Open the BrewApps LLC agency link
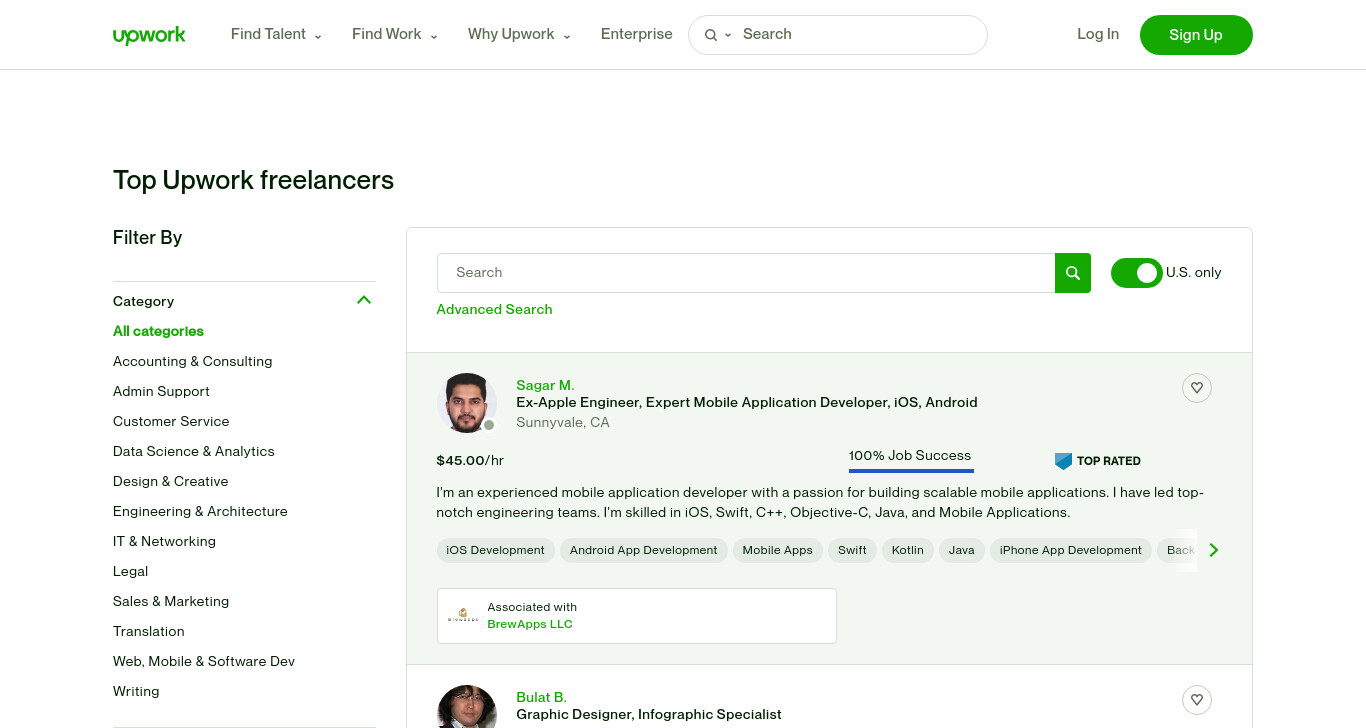 [x=530, y=624]
